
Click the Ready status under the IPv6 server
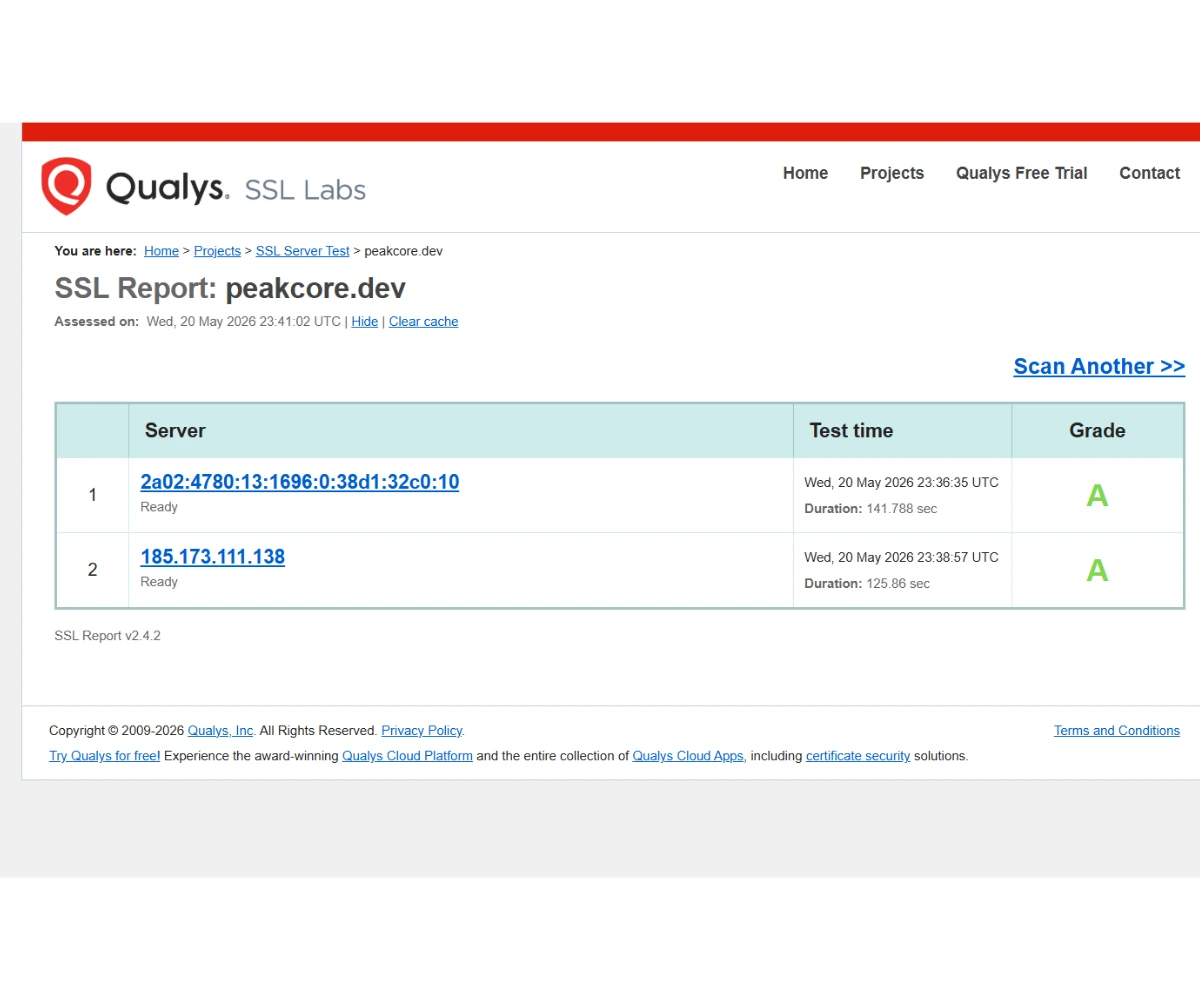(x=159, y=507)
